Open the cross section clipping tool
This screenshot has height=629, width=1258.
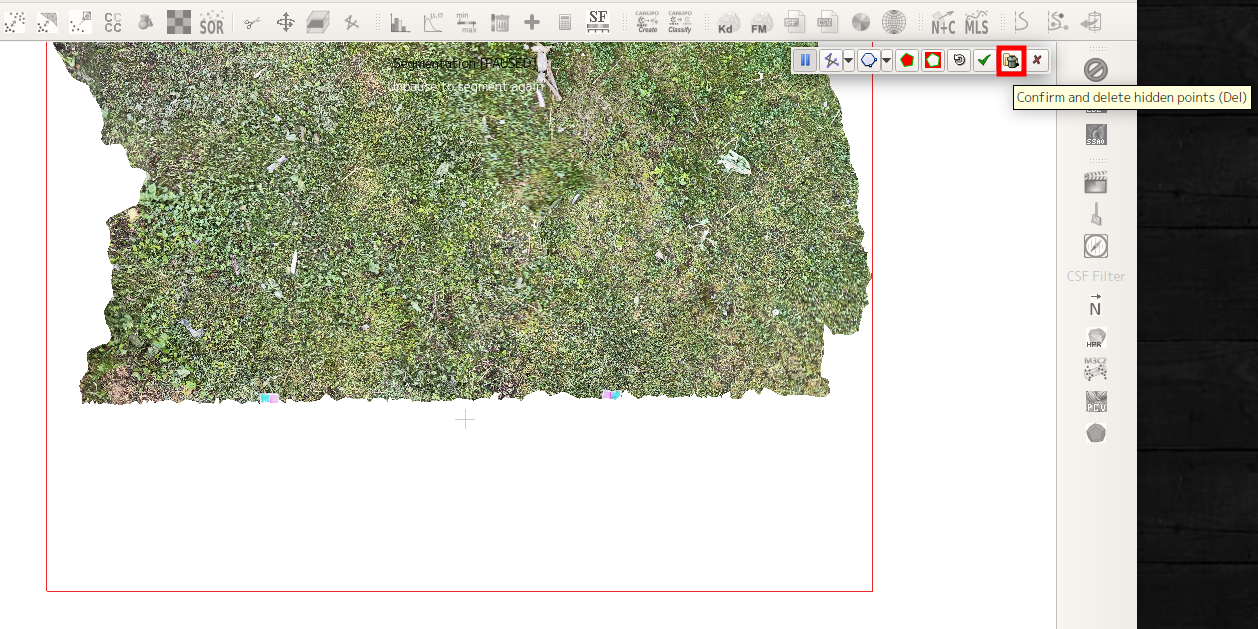tap(317, 21)
